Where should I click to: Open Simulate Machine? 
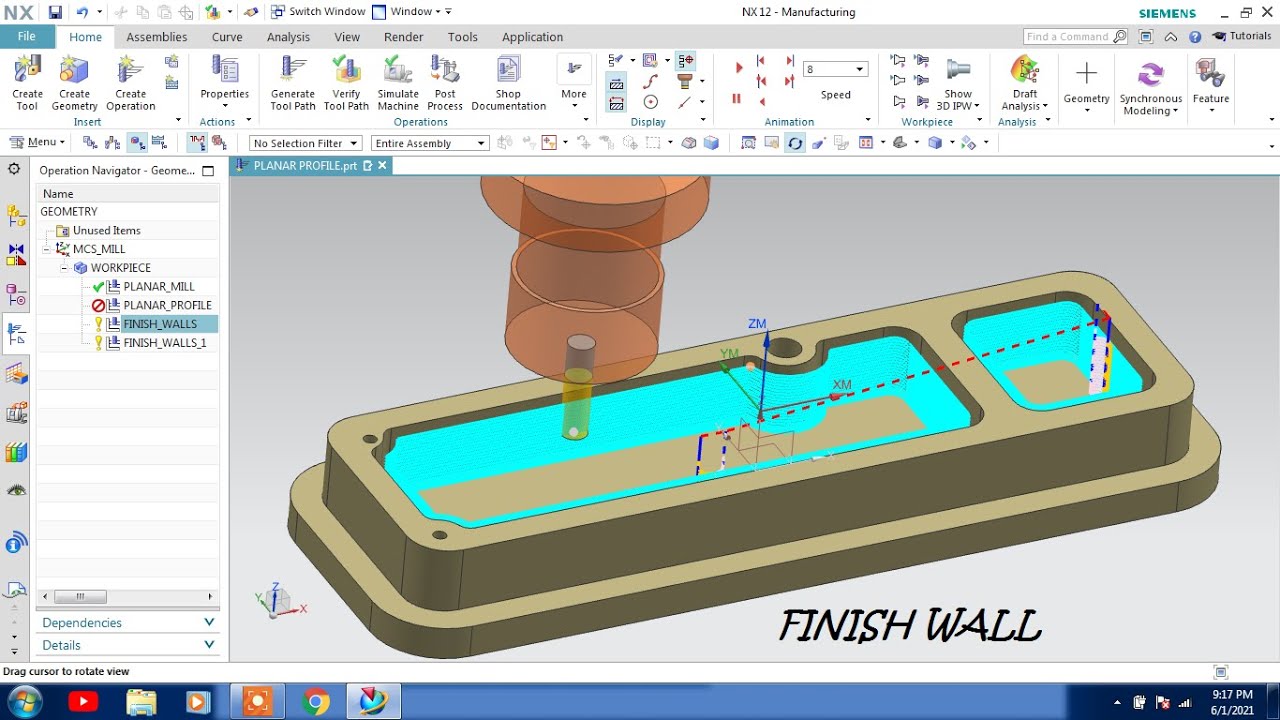point(398,82)
